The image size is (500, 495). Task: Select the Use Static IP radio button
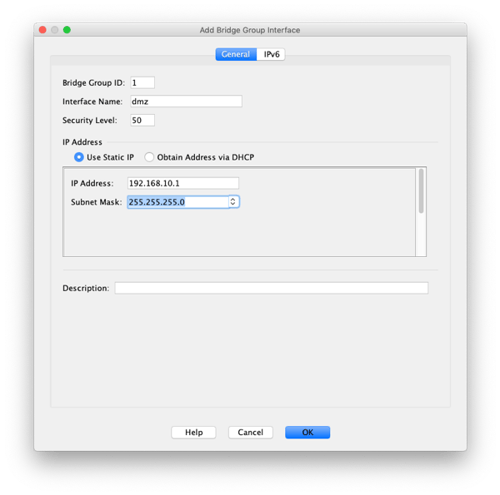click(x=79, y=157)
